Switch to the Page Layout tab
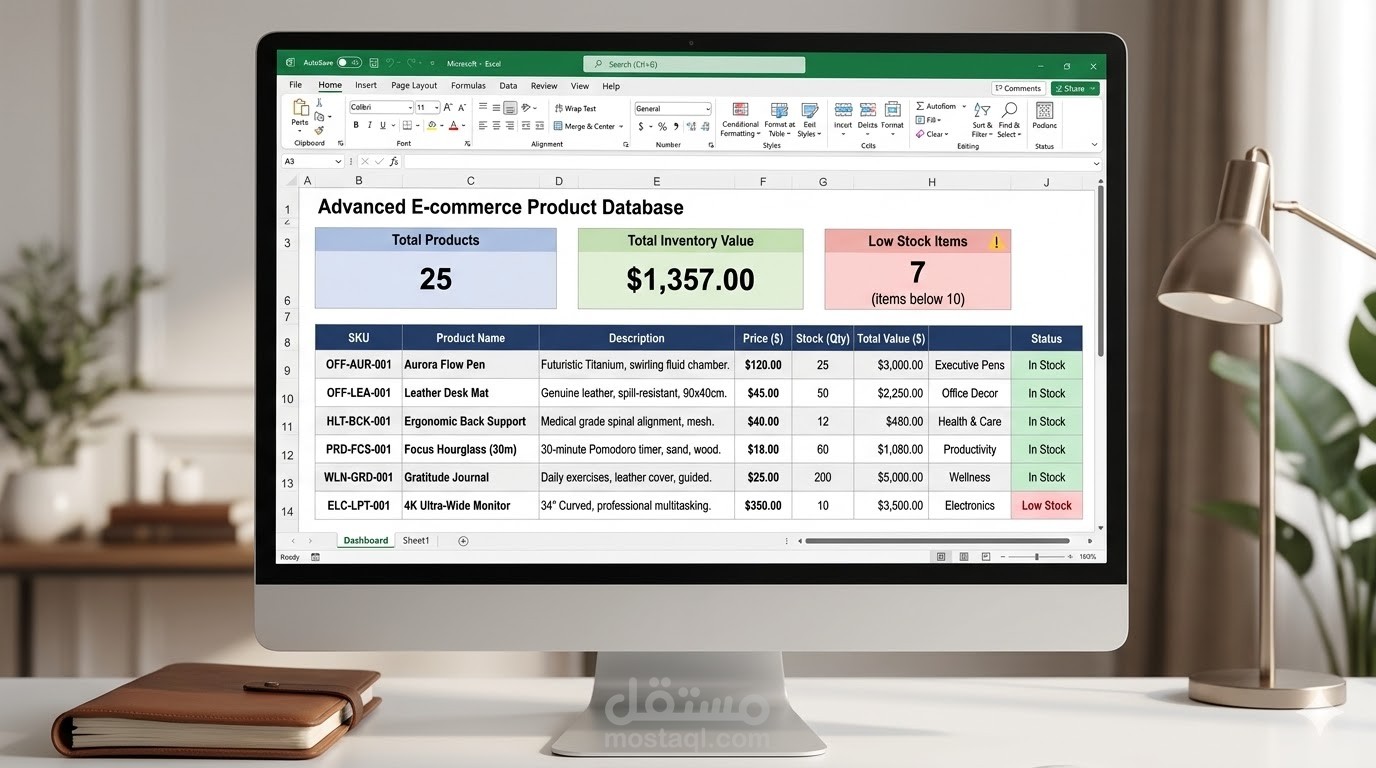Image resolution: width=1376 pixels, height=768 pixels. (414, 86)
